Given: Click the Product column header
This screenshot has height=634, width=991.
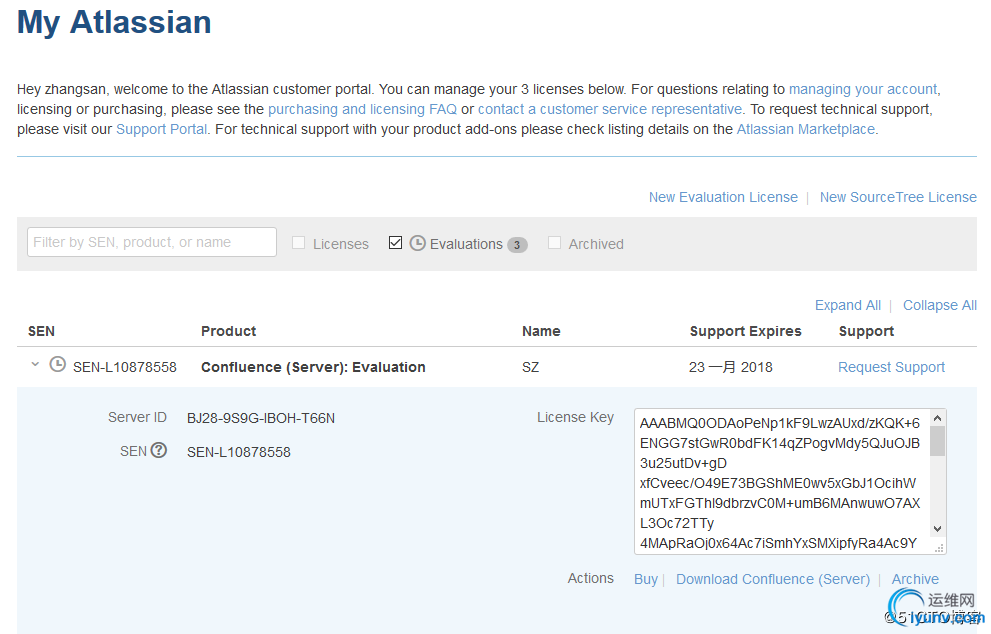Looking at the screenshot, I should click(x=228, y=331).
